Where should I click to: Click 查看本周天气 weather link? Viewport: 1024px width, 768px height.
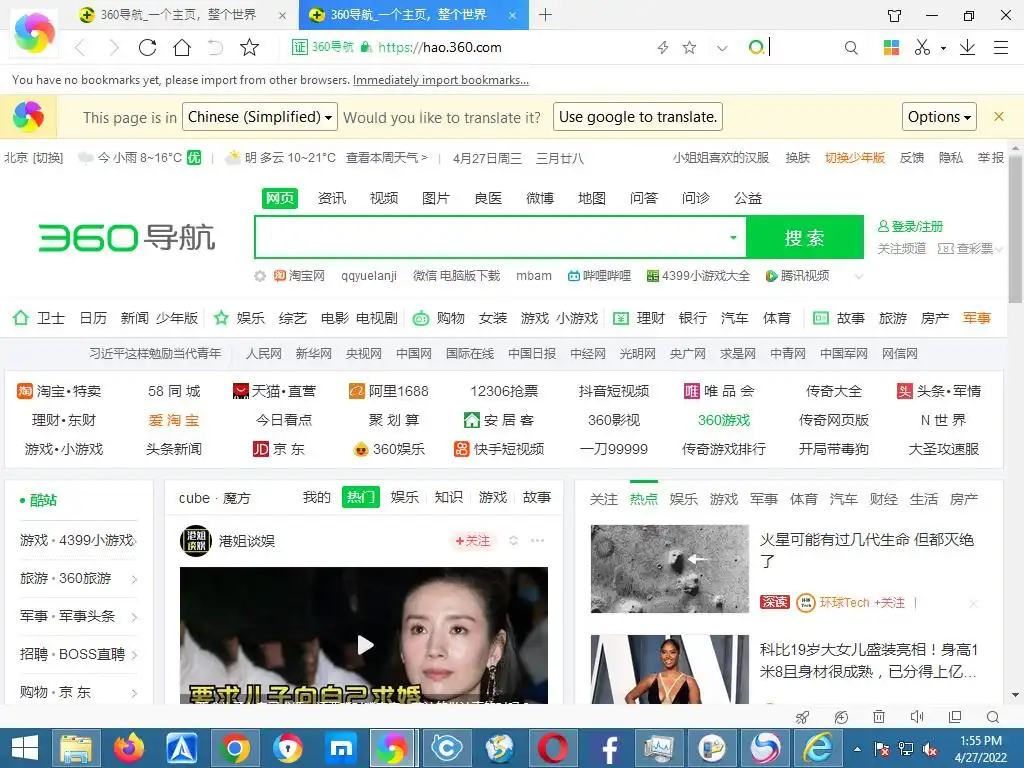[x=387, y=158]
